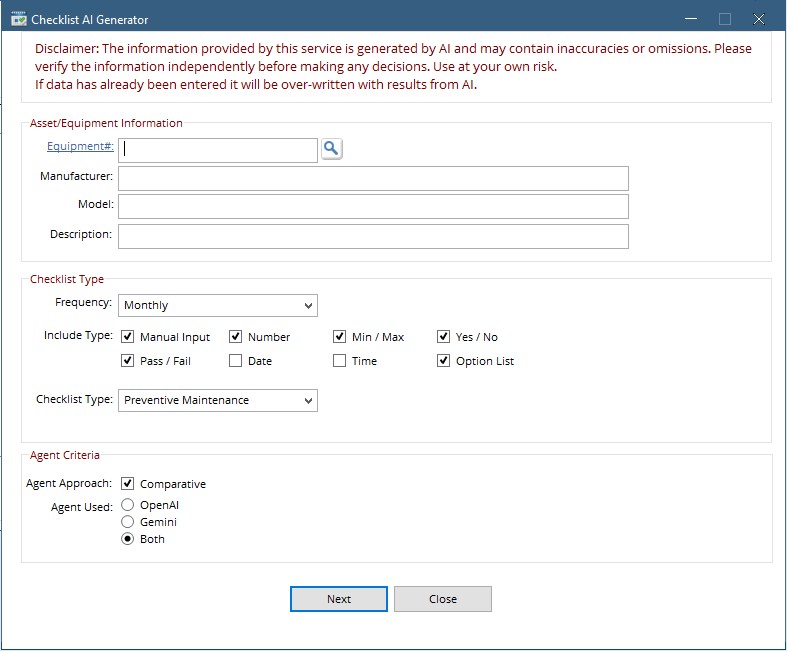Click the 'Asset/Equipment Information' group heading

(106, 123)
